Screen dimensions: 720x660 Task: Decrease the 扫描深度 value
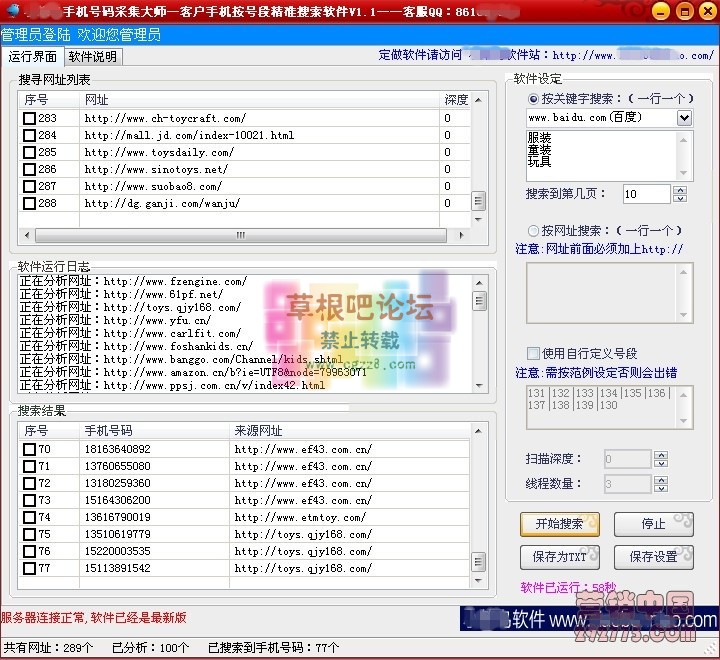pos(661,463)
